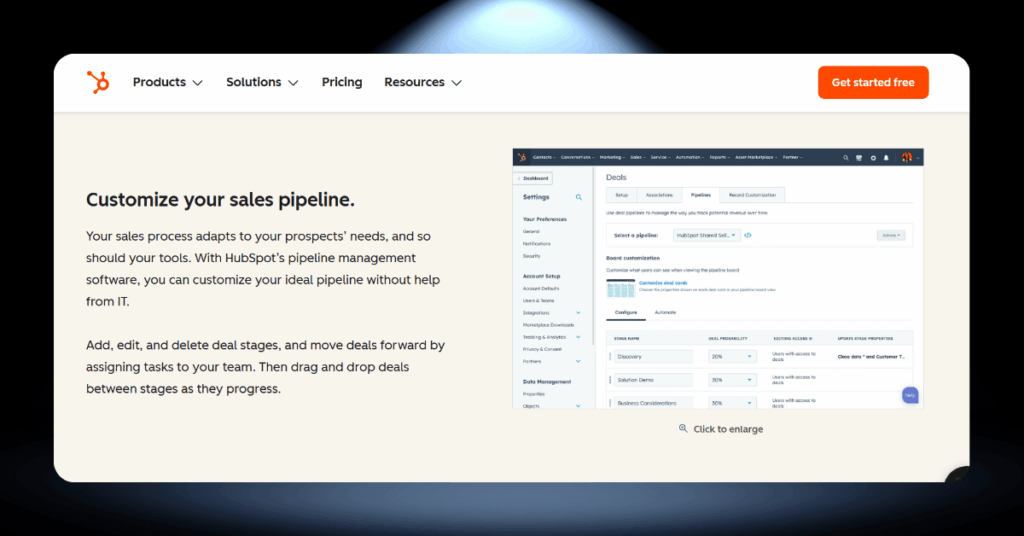Screen dimensions: 1024x536
Task: Click the drag handle icon of the Discovery row
Action: [610, 356]
